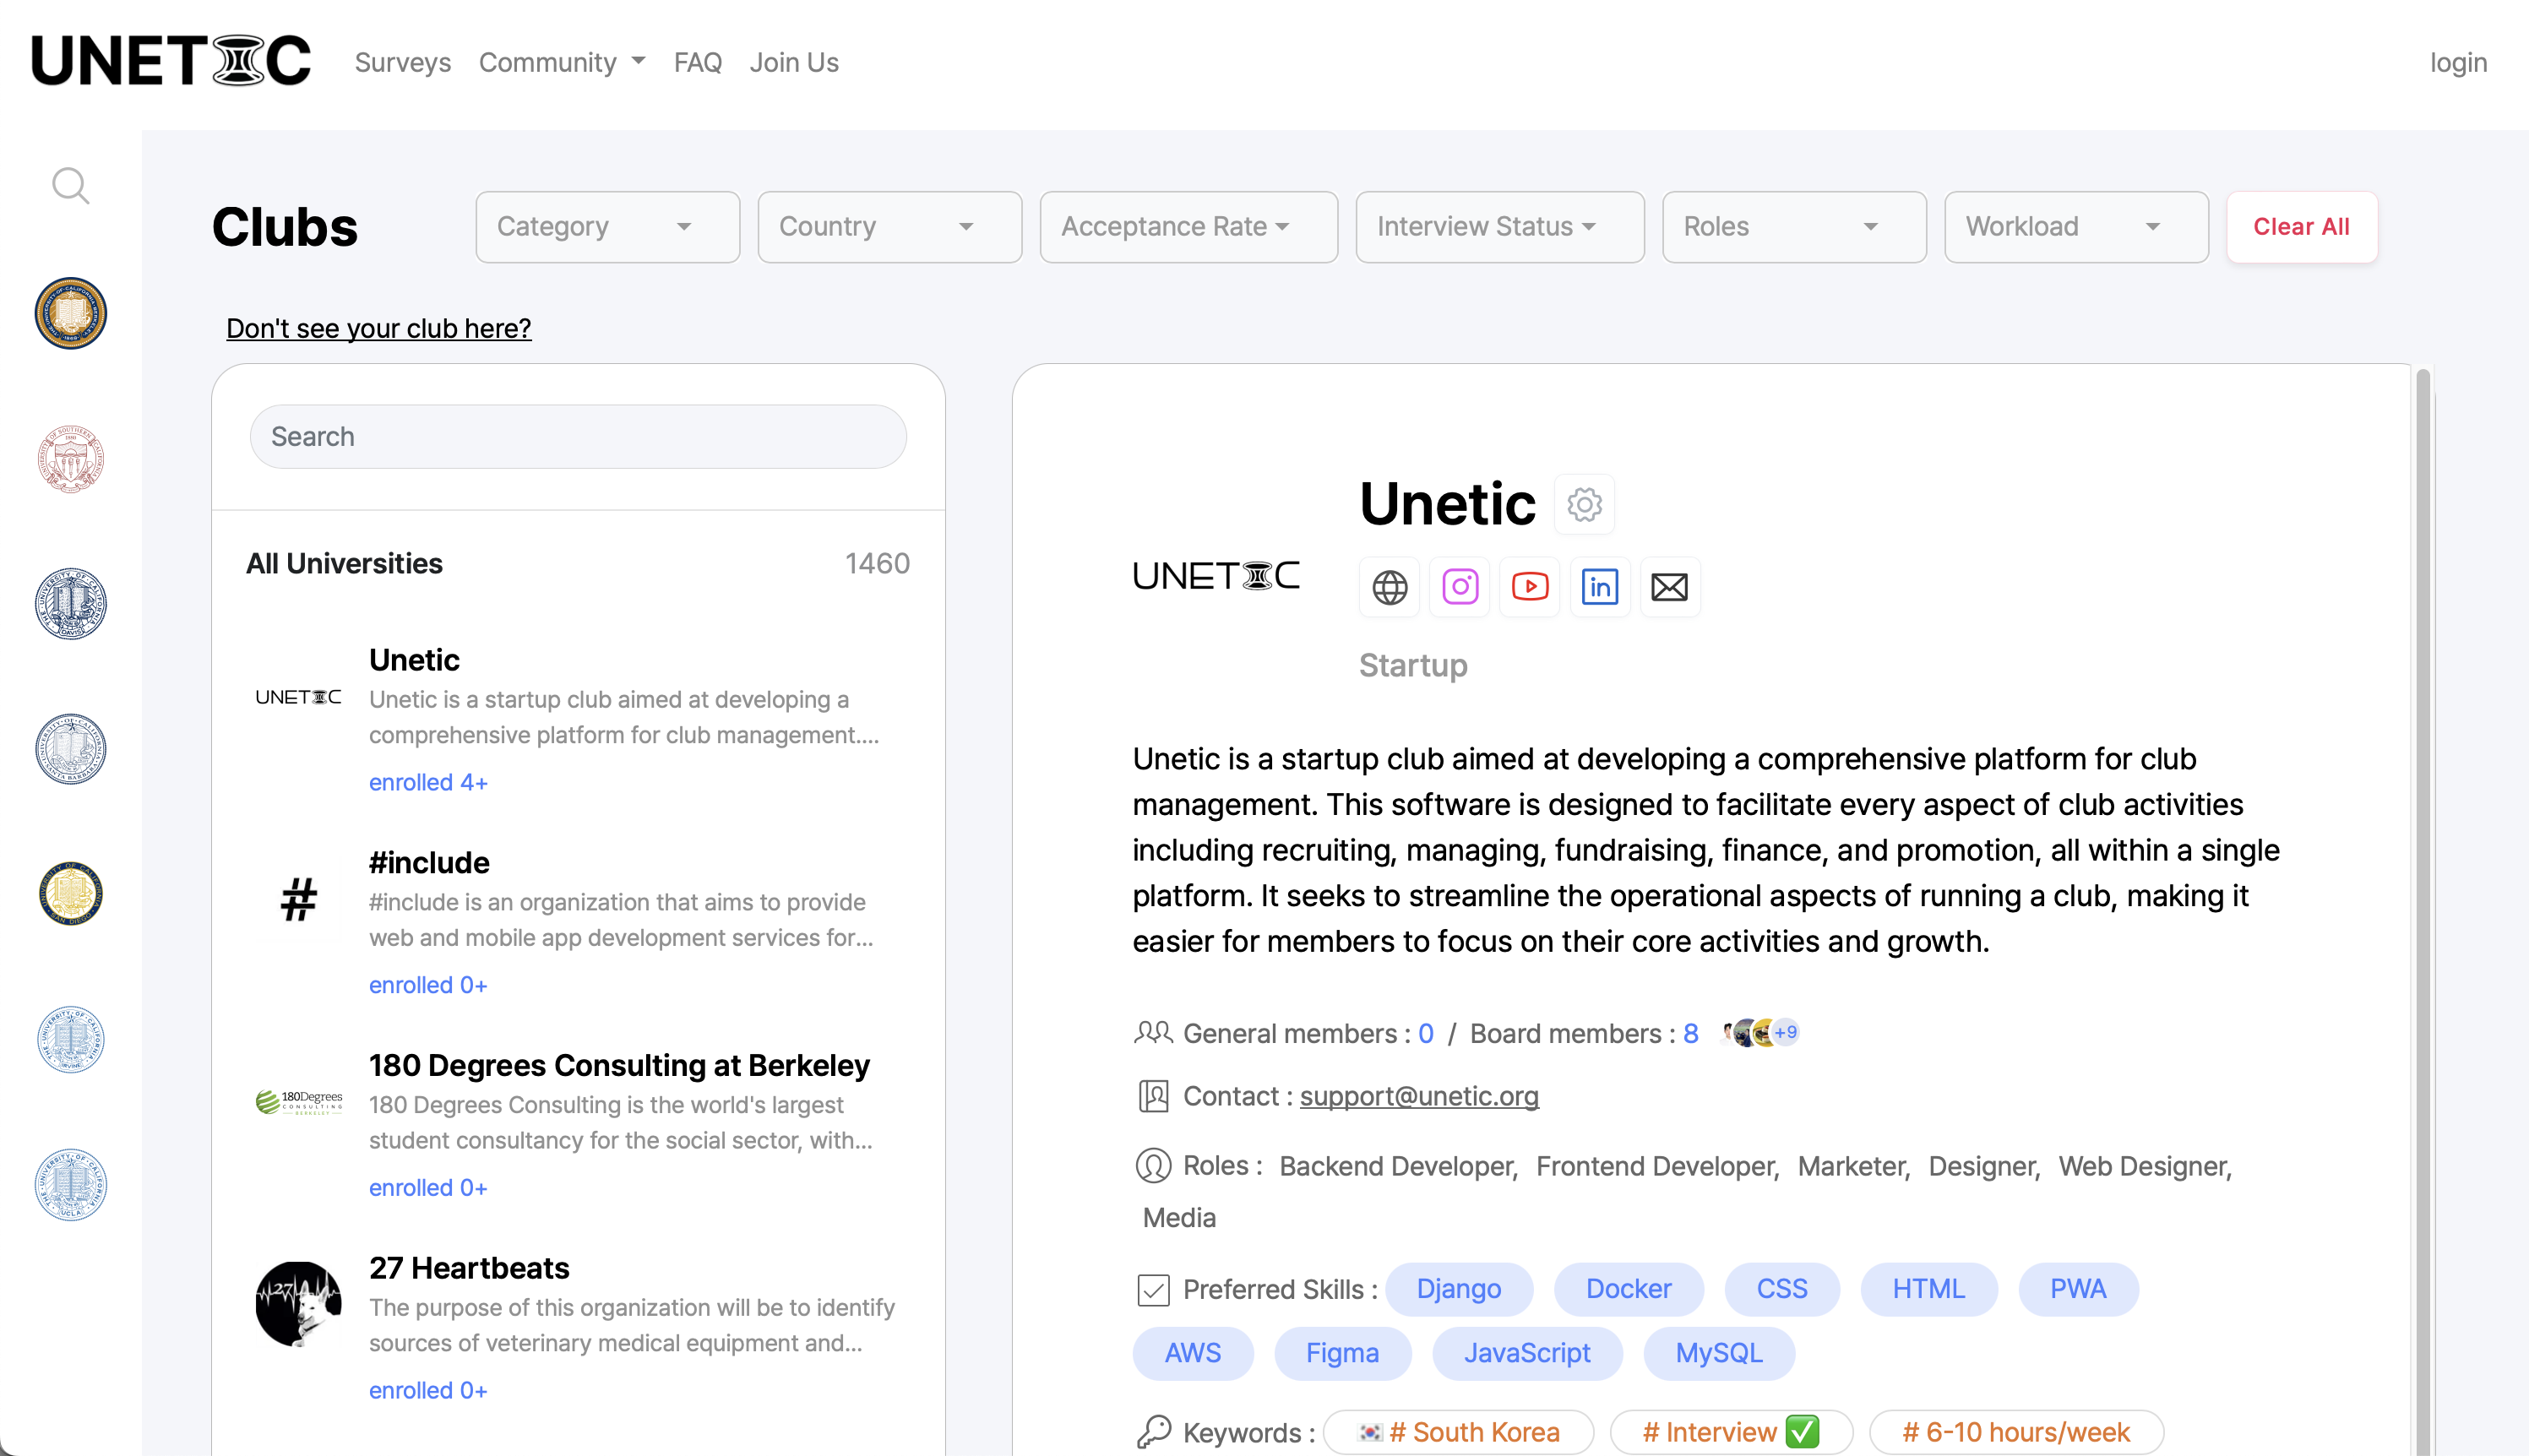Click the globe icon to visit the website
Screen dimensions: 2529x1456
coord(1389,587)
